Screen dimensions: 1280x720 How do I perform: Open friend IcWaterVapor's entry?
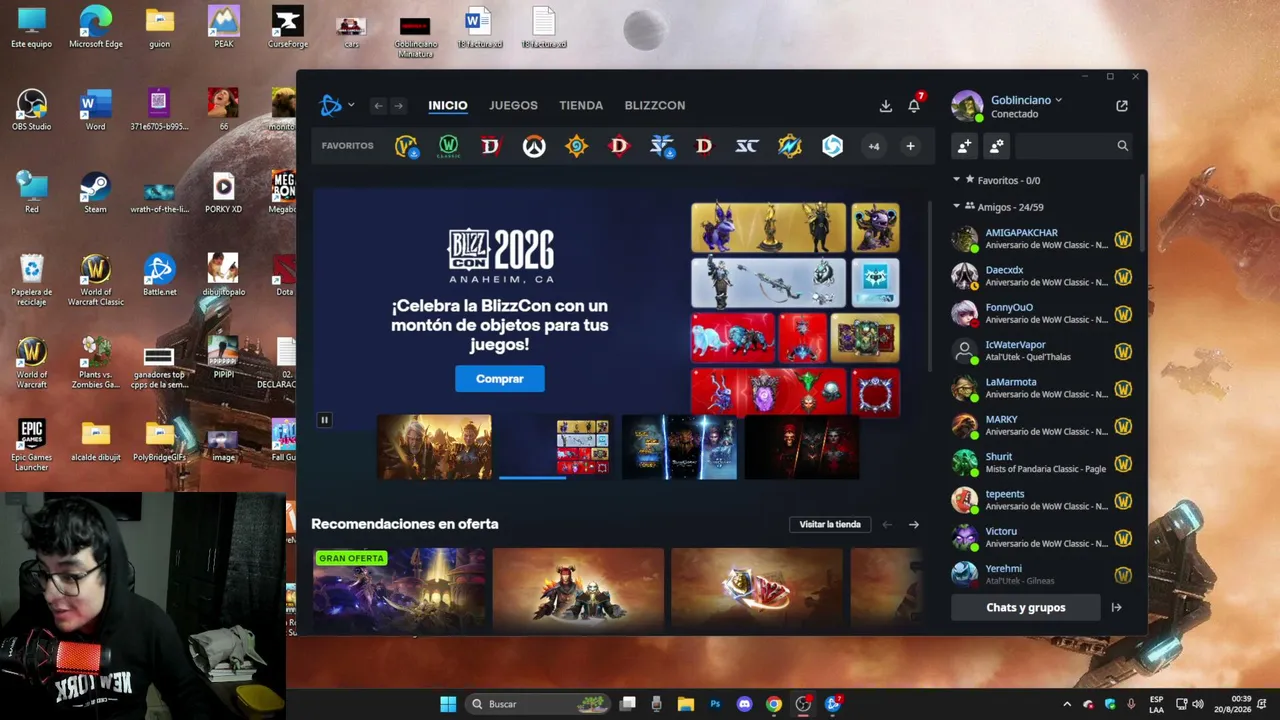click(1041, 351)
